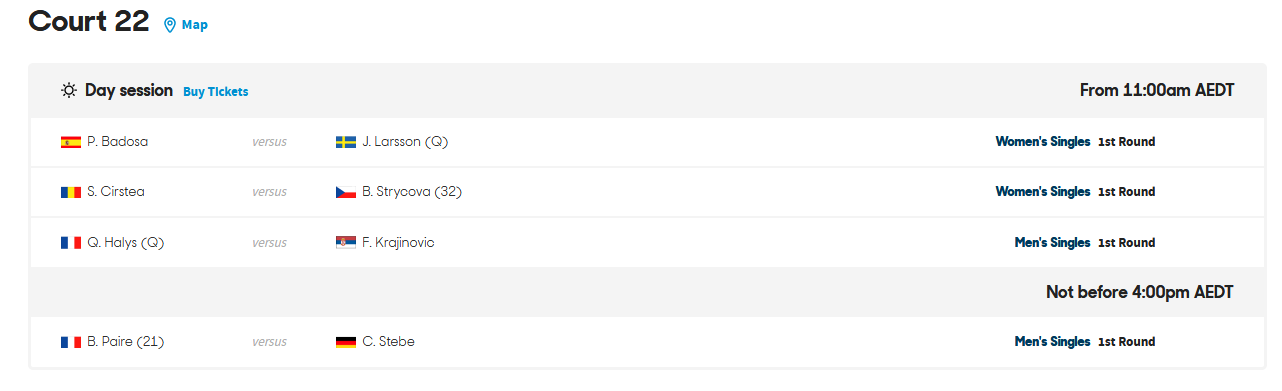Select F. Krajinovic player name

[398, 242]
